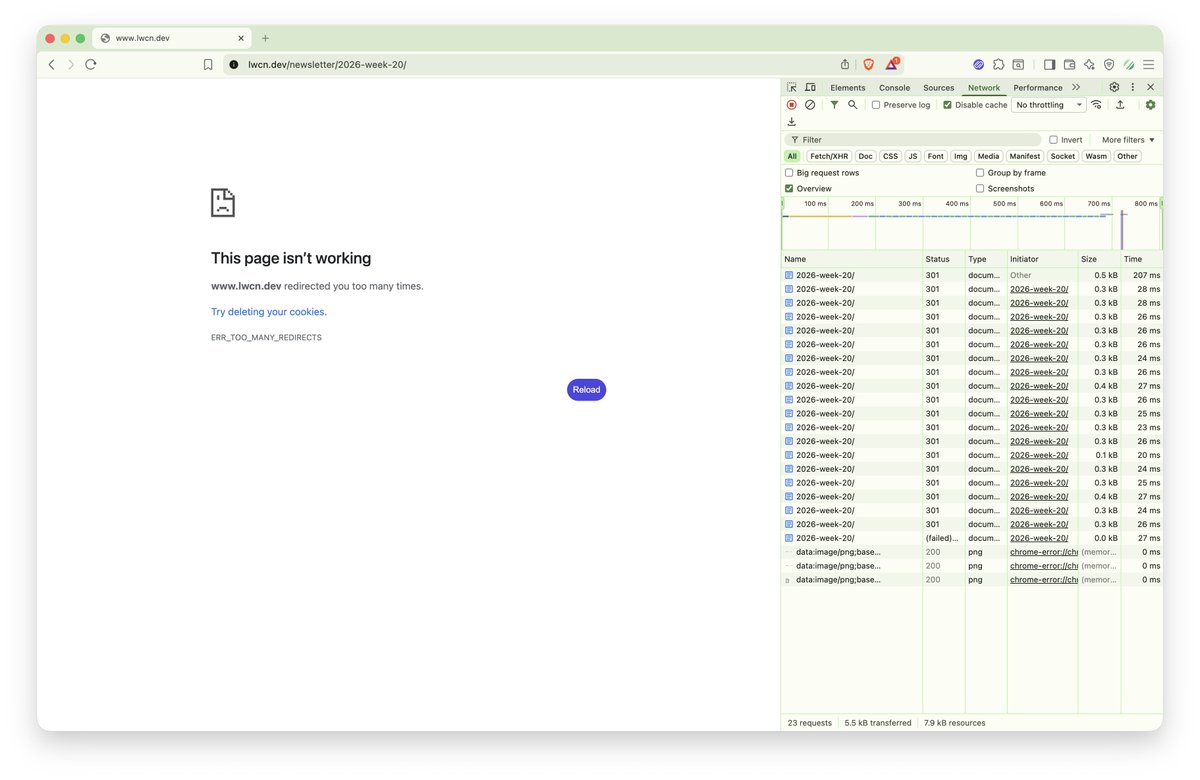Close the DevTools panel
Screen dimensions: 1200x780
[x=1150, y=88]
